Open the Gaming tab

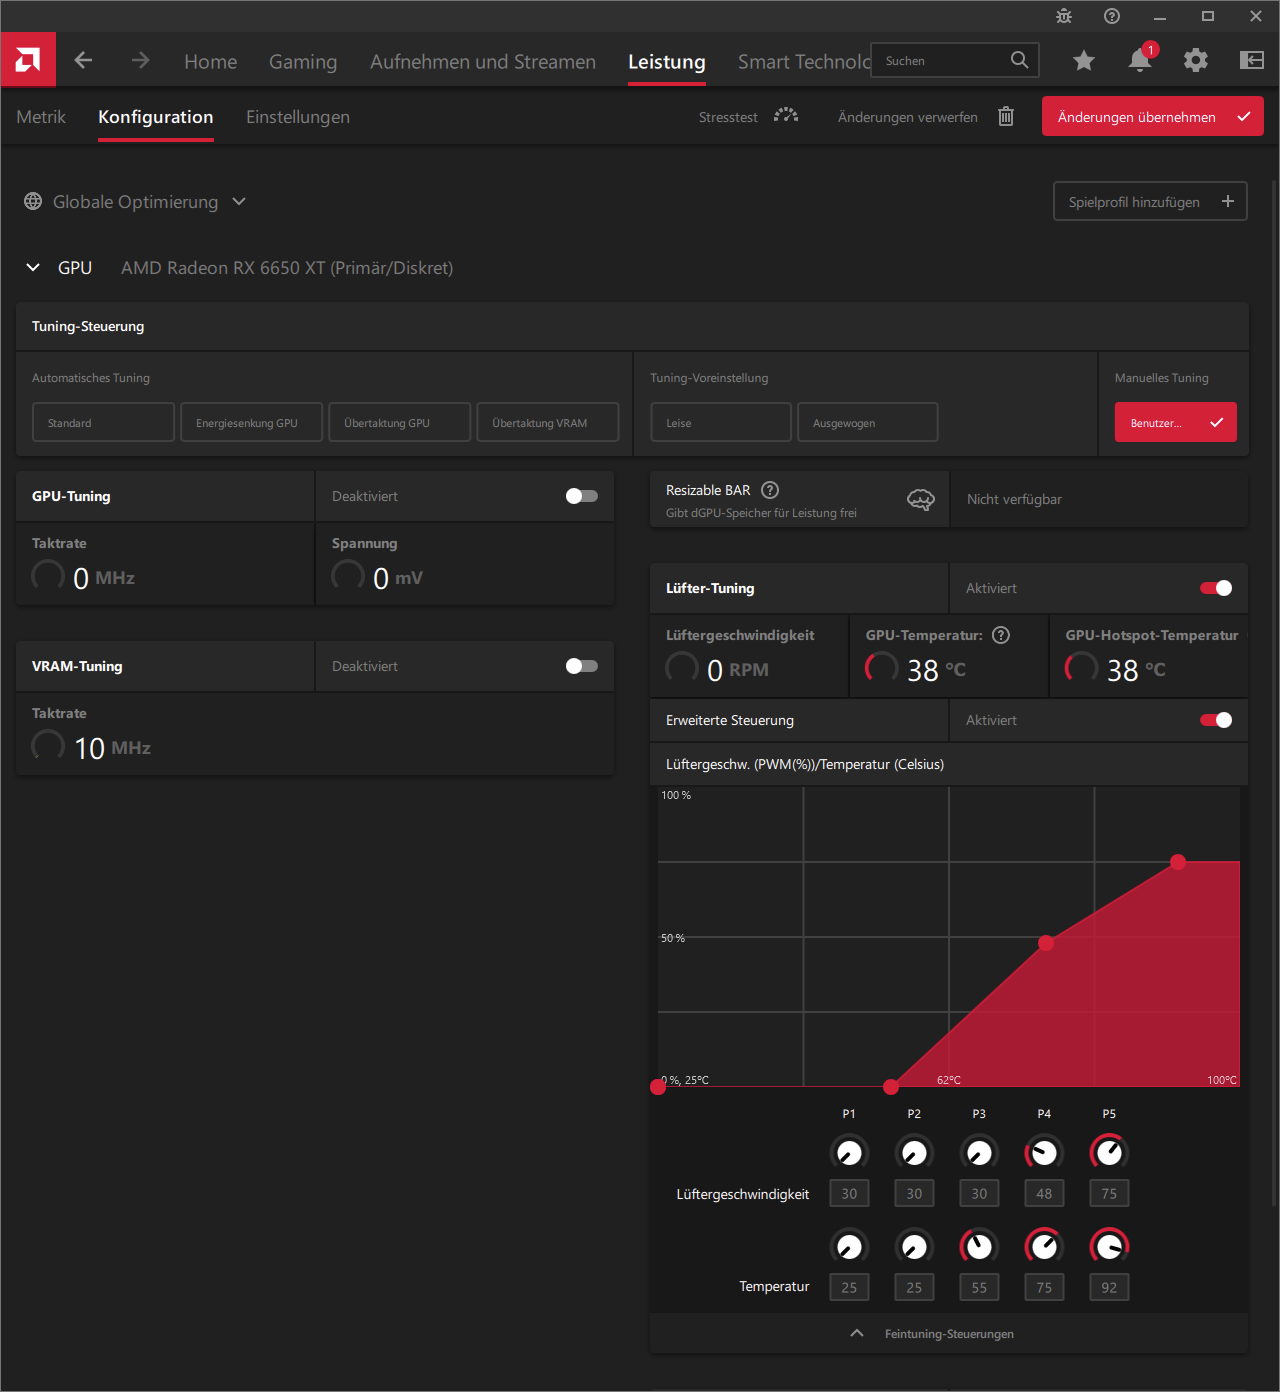pos(303,61)
